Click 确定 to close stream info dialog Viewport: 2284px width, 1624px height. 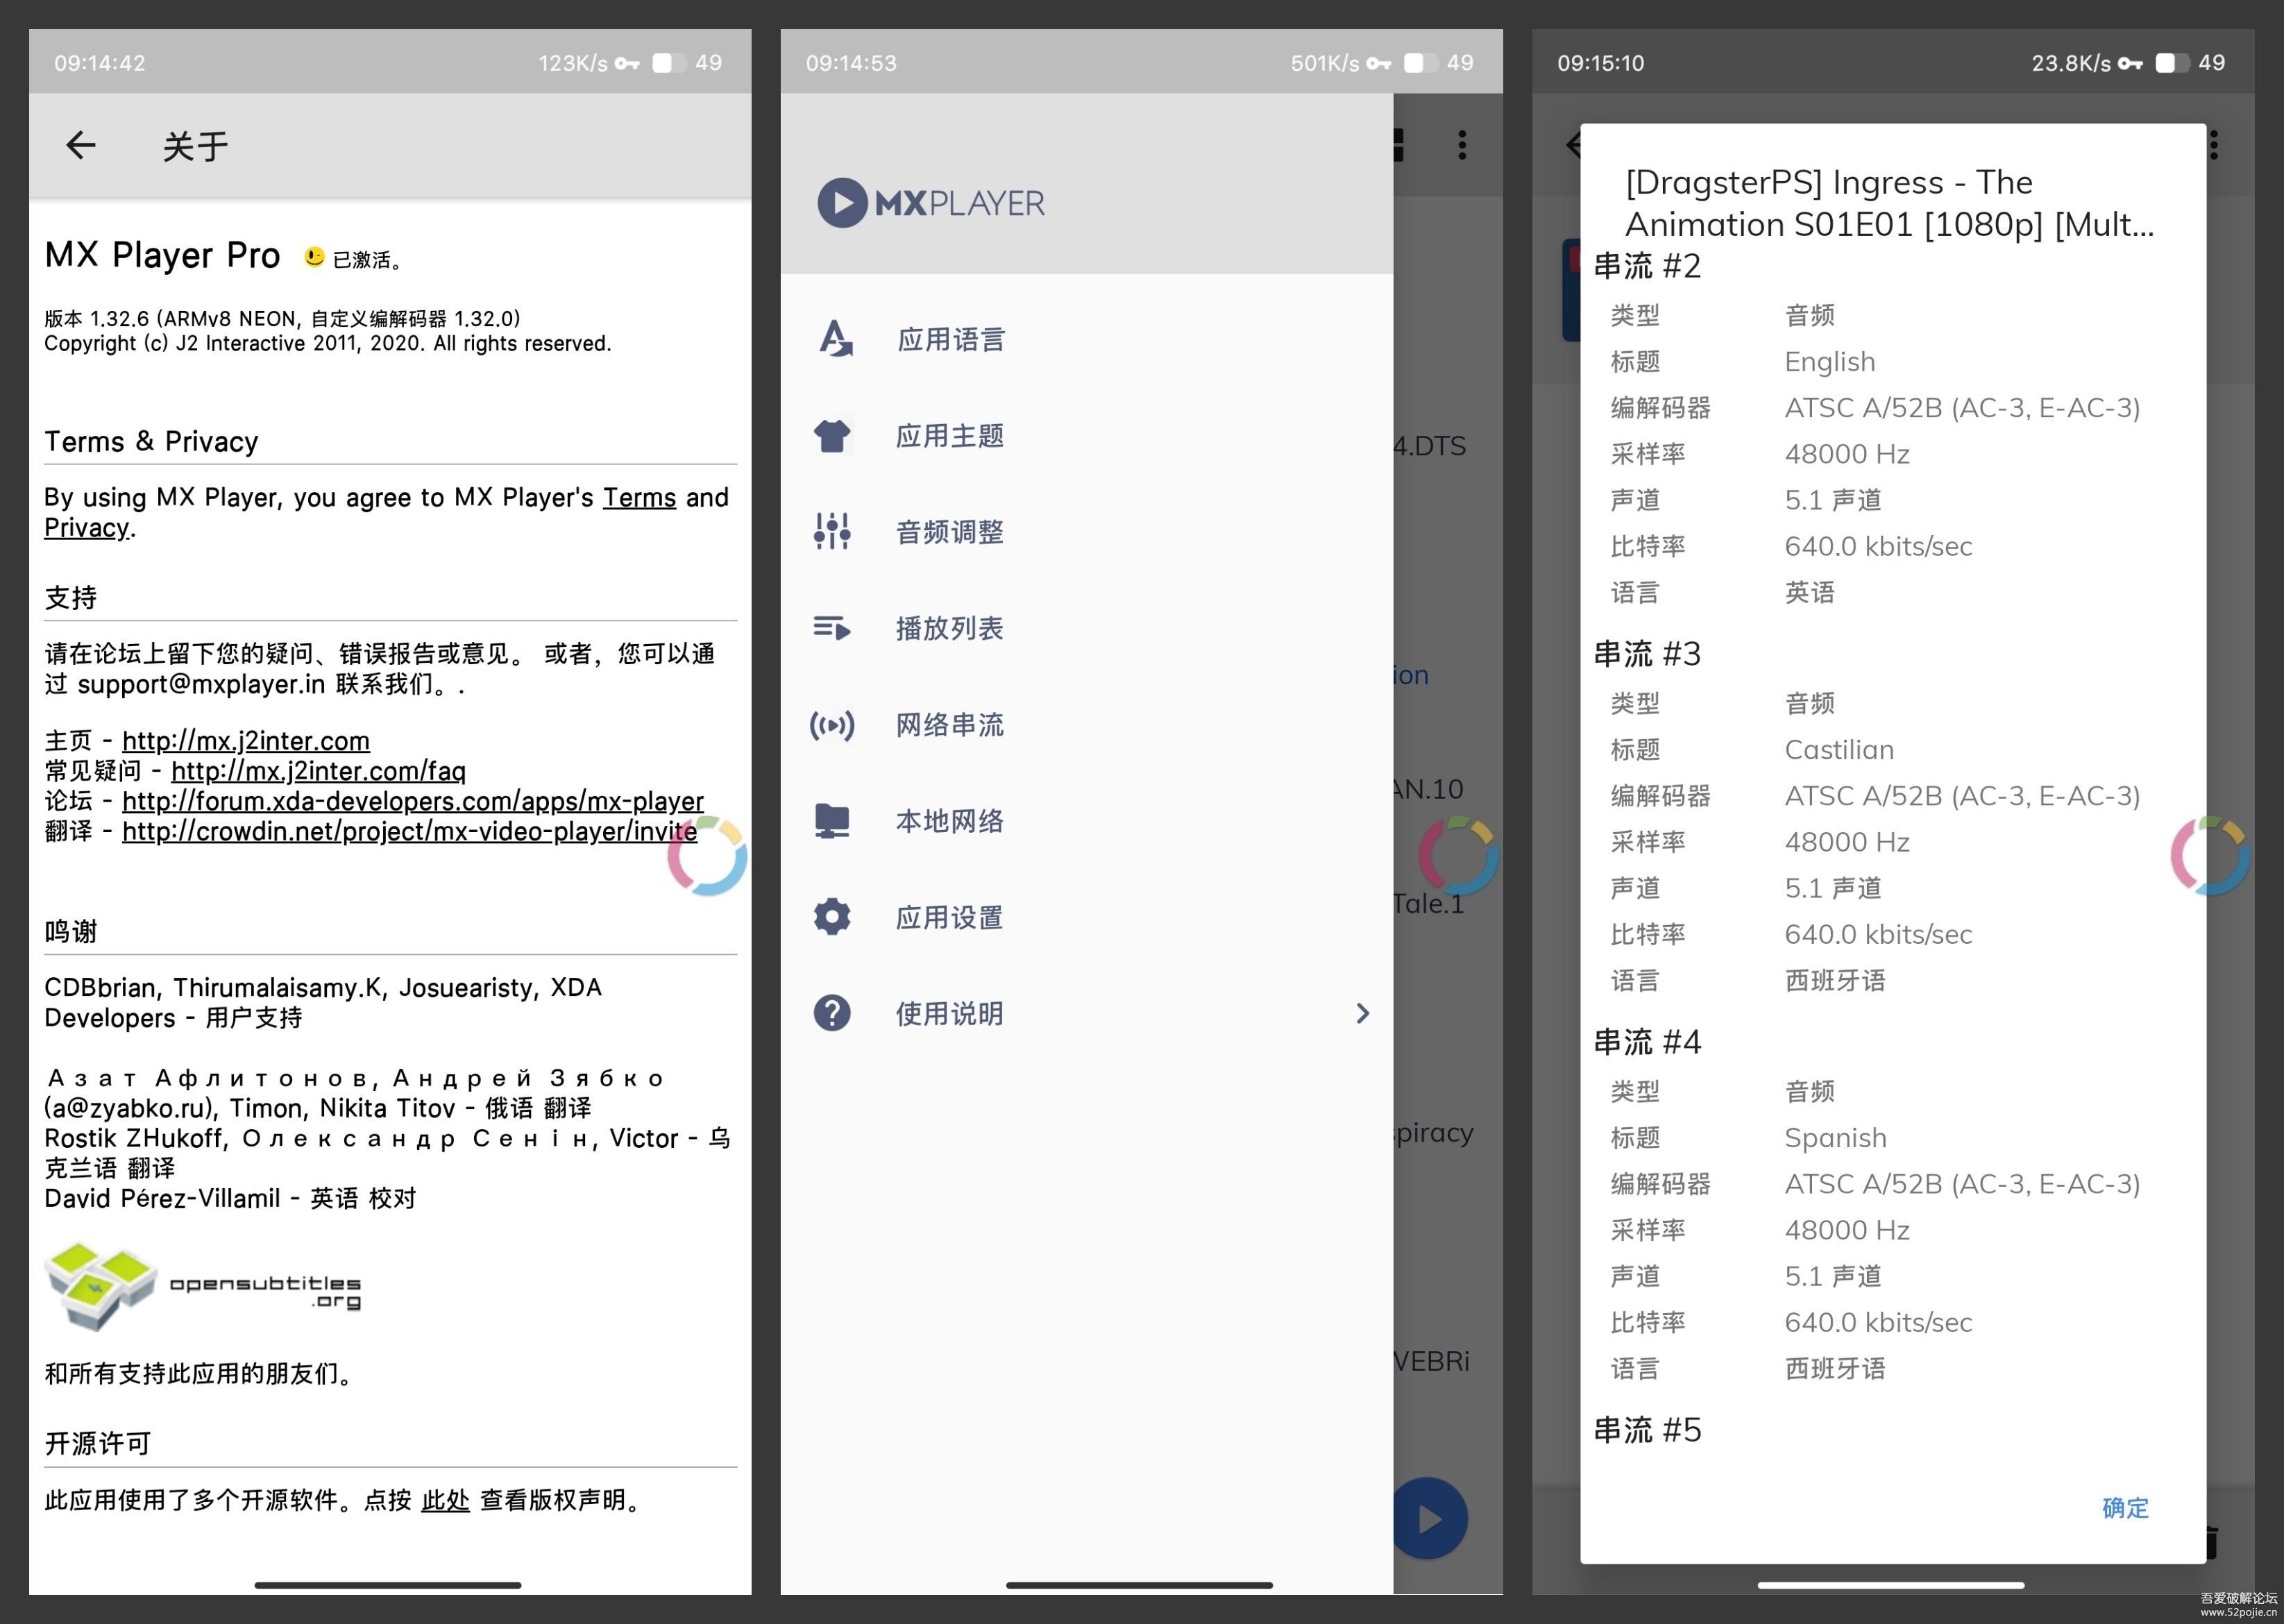pyautogui.click(x=2125, y=1508)
